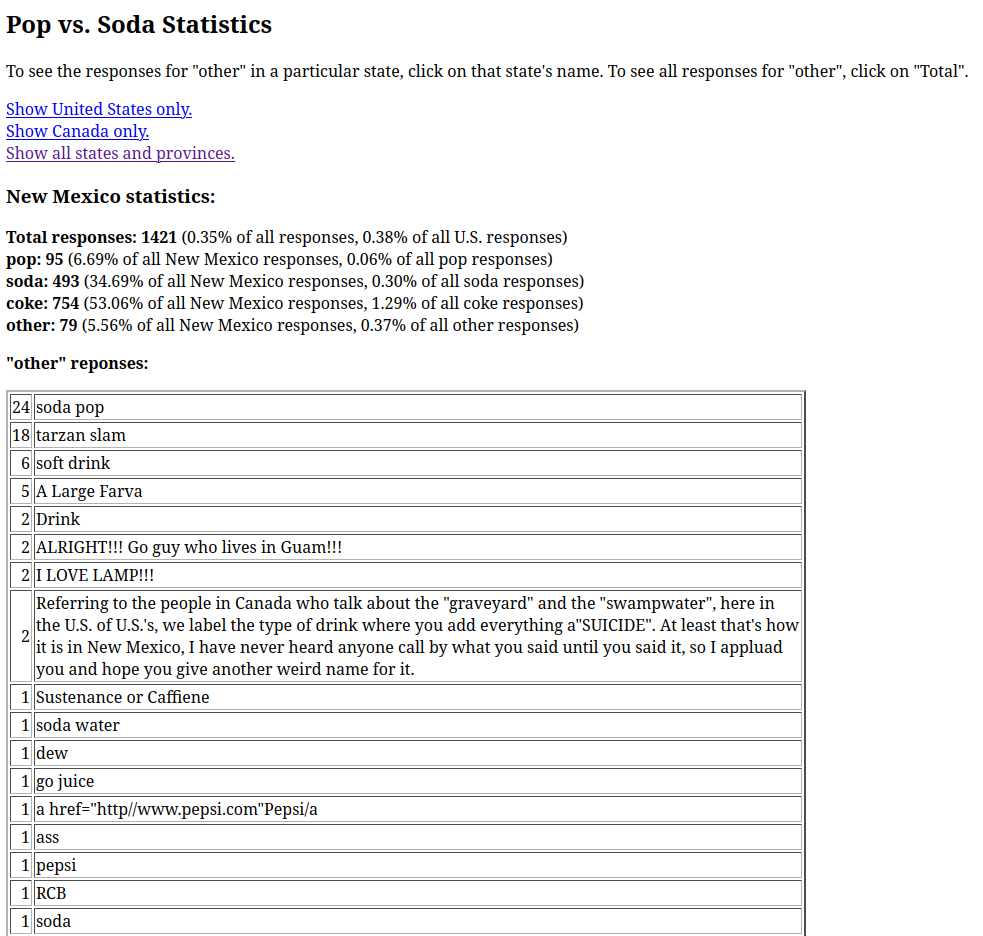Screen dimensions: 983x936
Task: Click the 'dew' table cell
Action: click(418, 753)
